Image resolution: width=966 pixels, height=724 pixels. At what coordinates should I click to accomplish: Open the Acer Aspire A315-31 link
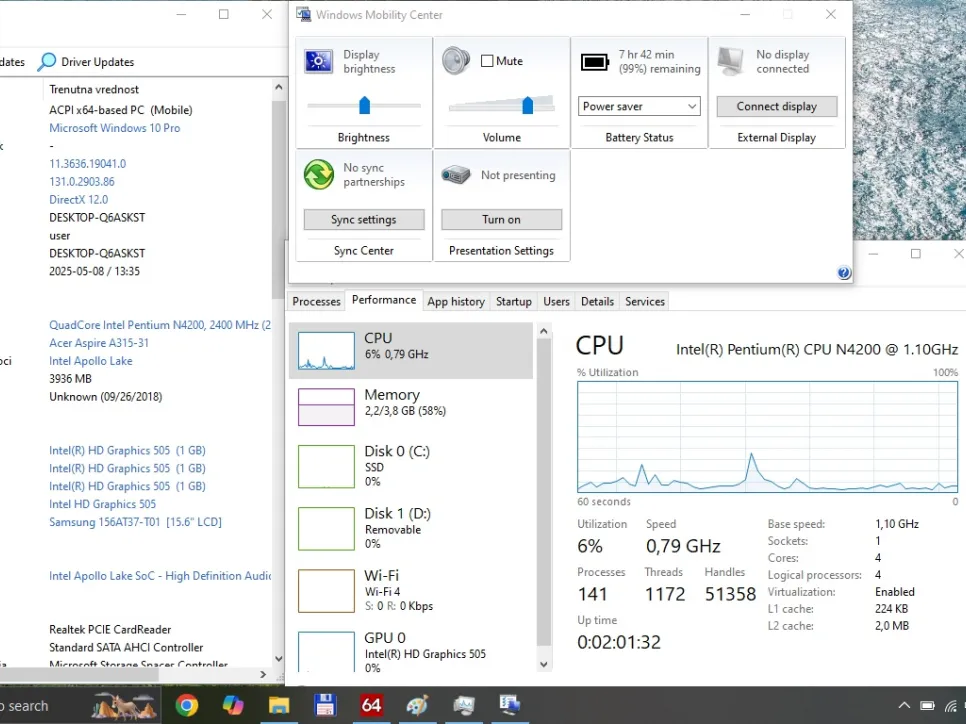pyautogui.click(x=99, y=343)
